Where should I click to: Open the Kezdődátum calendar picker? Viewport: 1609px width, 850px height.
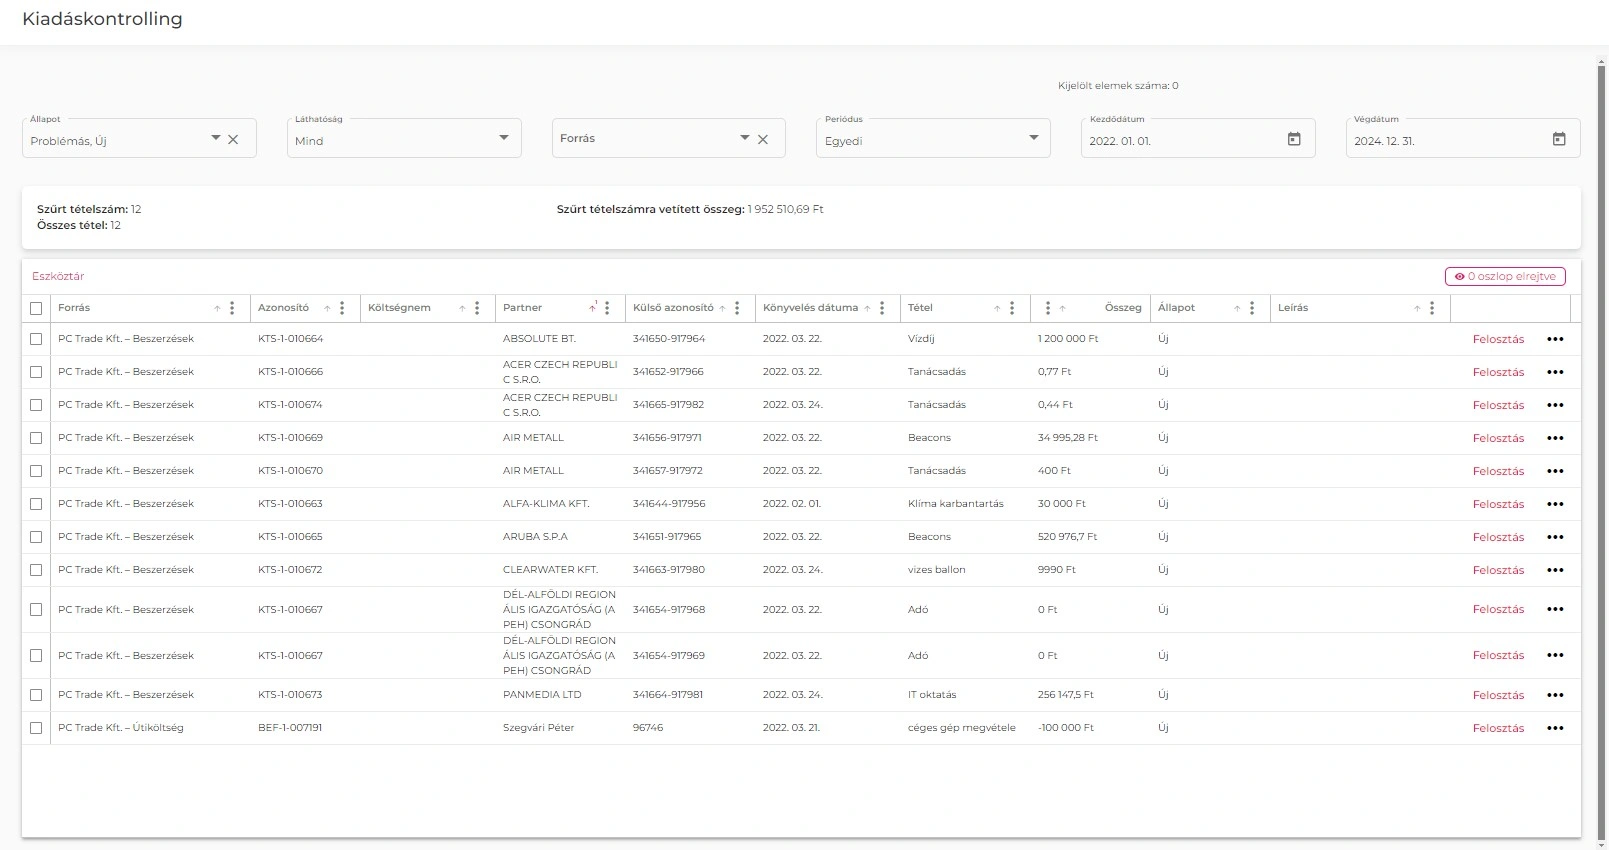tap(1294, 139)
